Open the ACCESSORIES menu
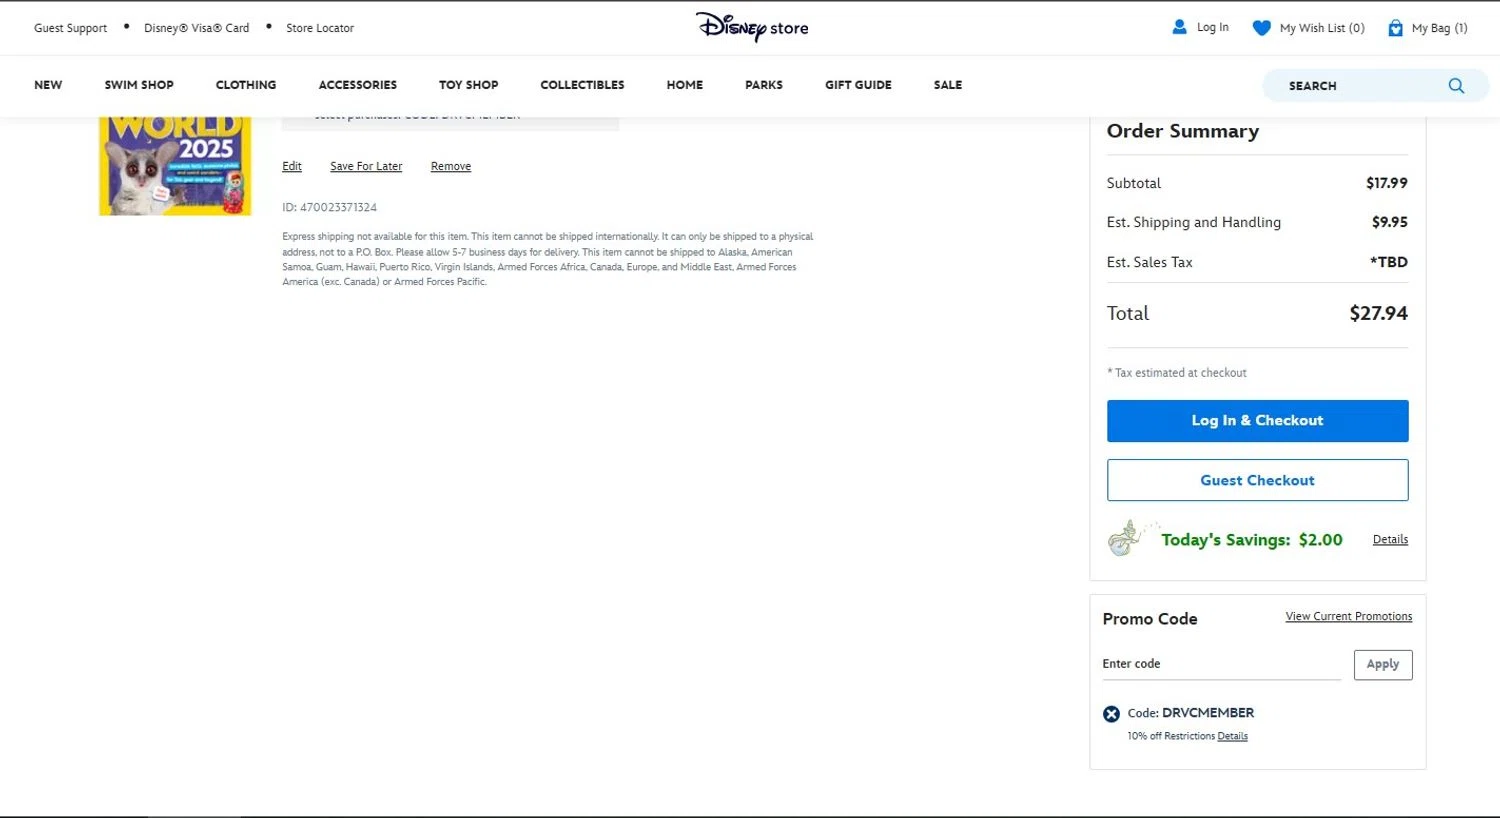The height and width of the screenshot is (818, 1500). coord(358,85)
